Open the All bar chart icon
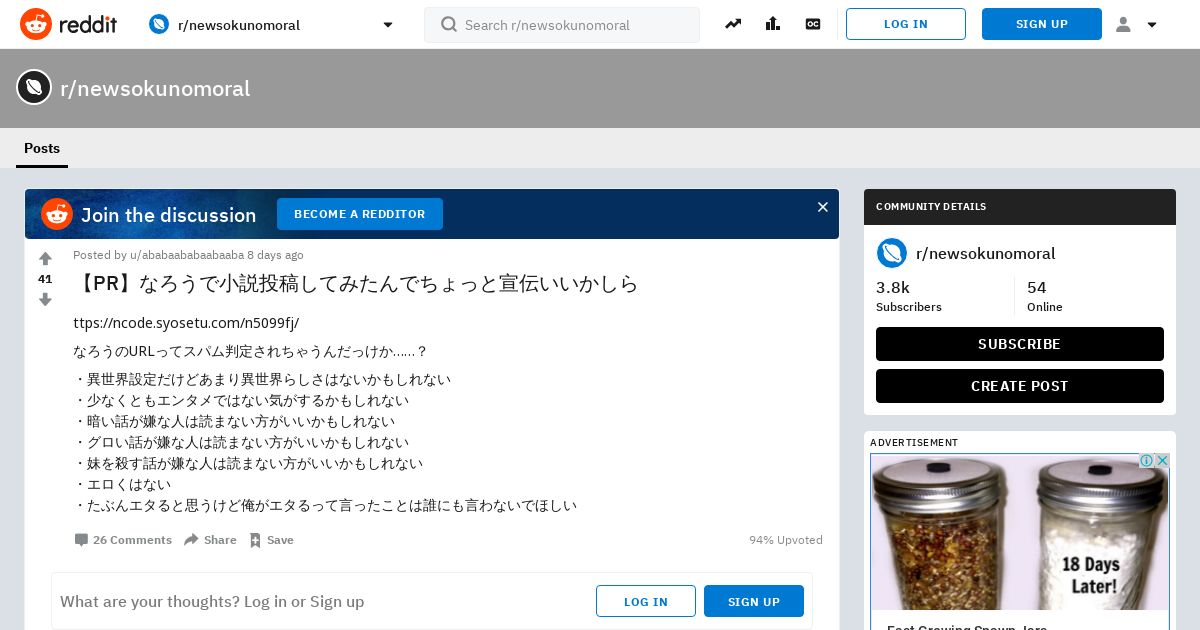Viewport: 1200px width, 630px height. click(x=773, y=24)
